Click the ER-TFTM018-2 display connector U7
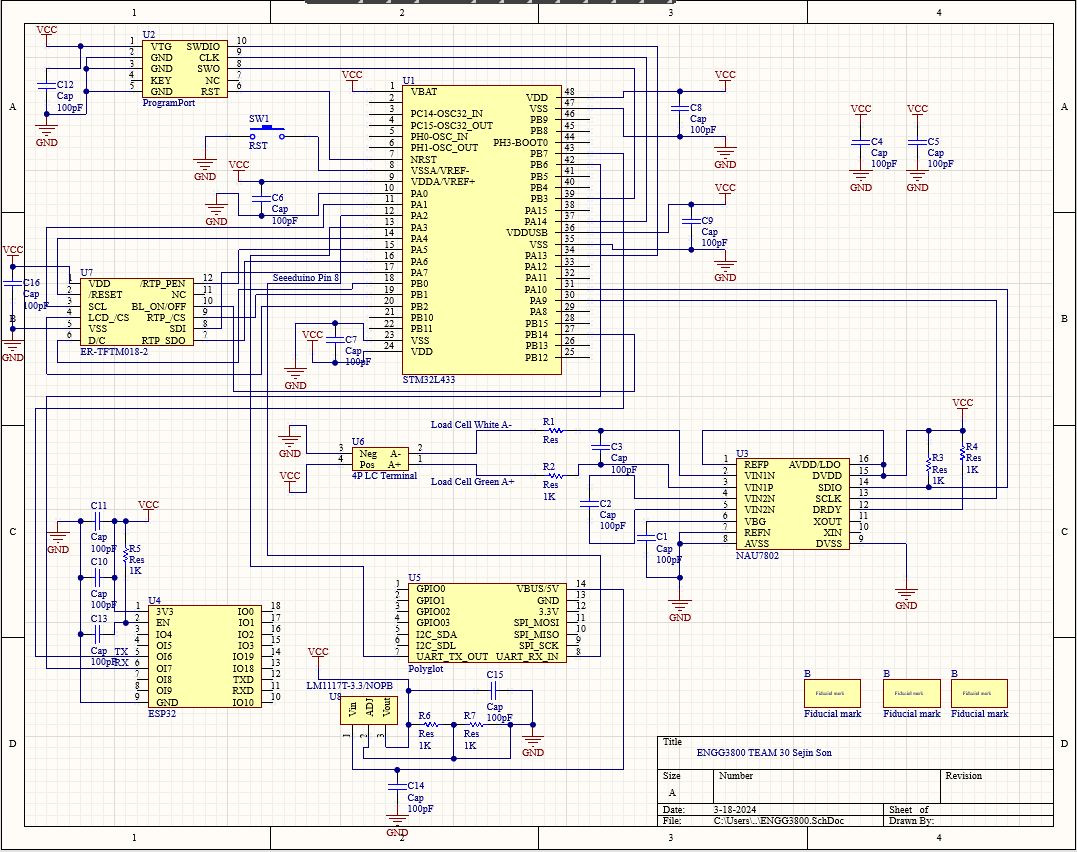The width and height of the screenshot is (1077, 852). pos(135,312)
